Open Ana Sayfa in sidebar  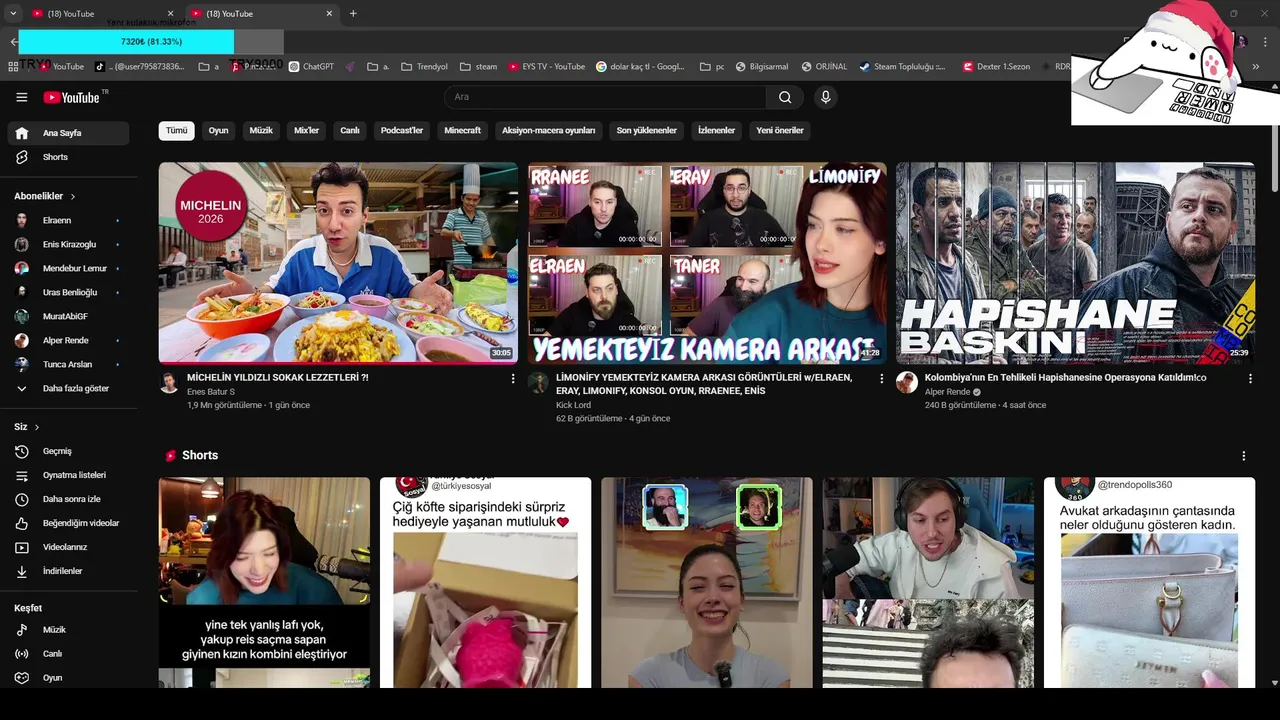(x=68, y=133)
